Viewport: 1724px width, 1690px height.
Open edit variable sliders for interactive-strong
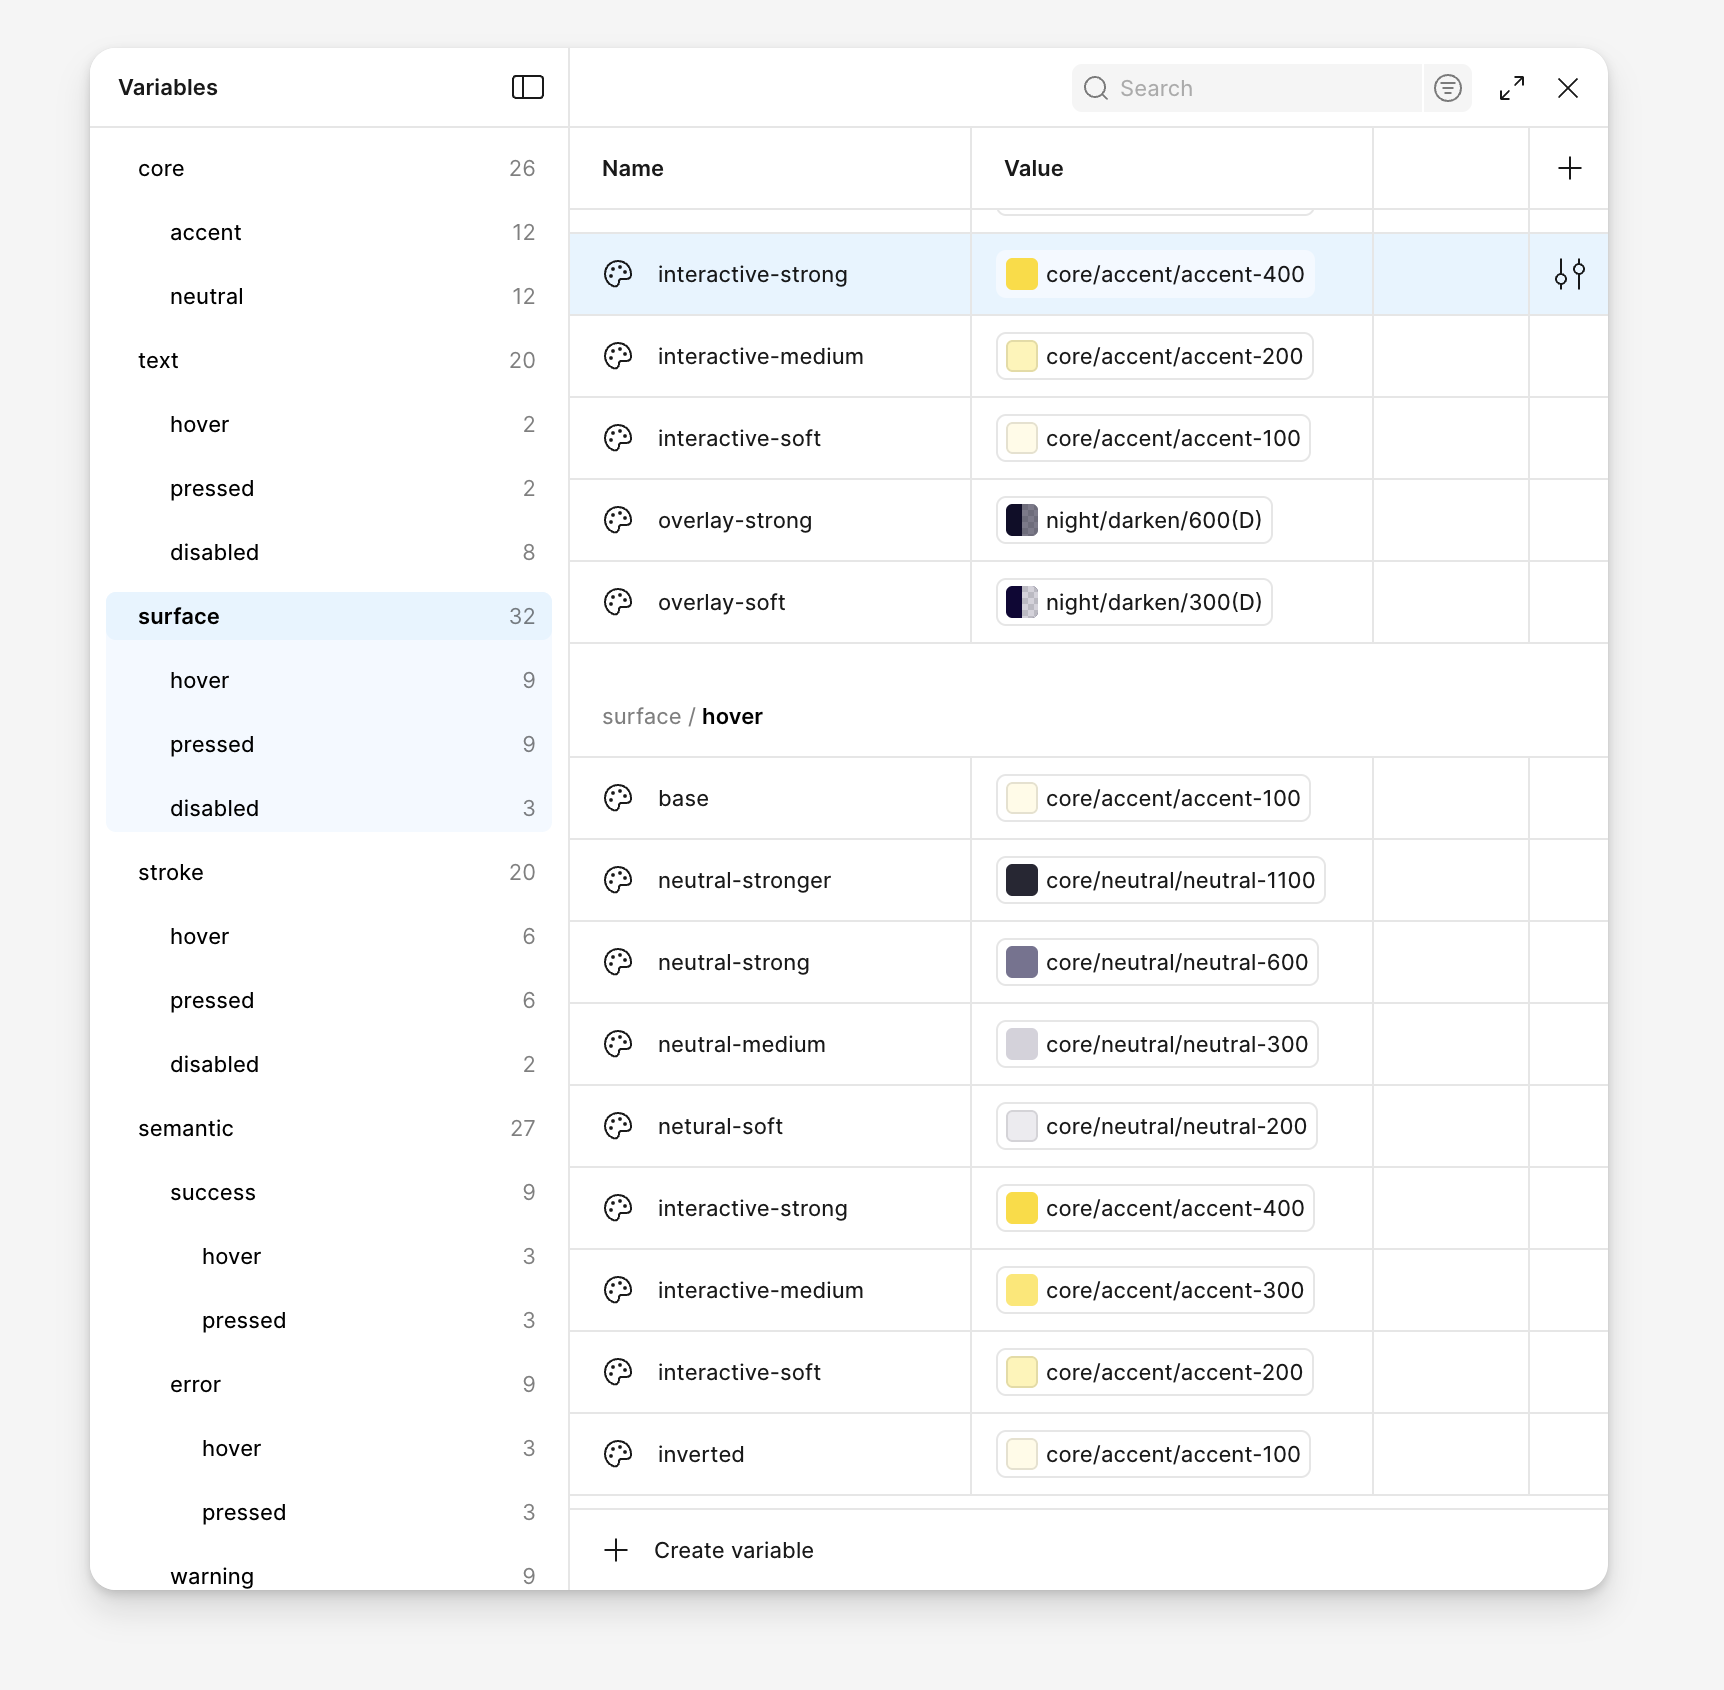tap(1569, 274)
